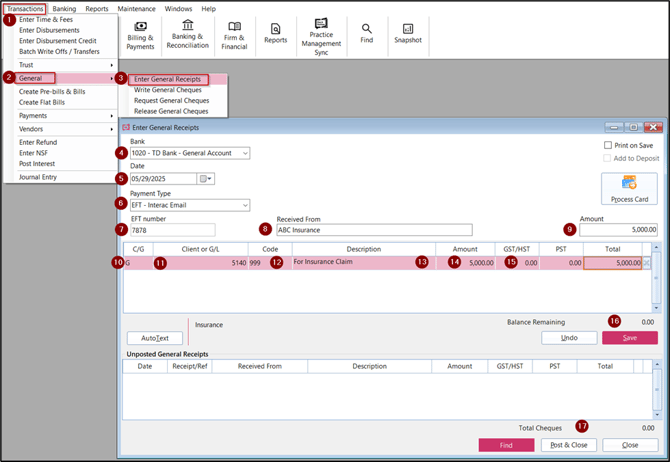Screen dimensions: 670x462
Task: Open the date picker calendar
Action: point(206,179)
